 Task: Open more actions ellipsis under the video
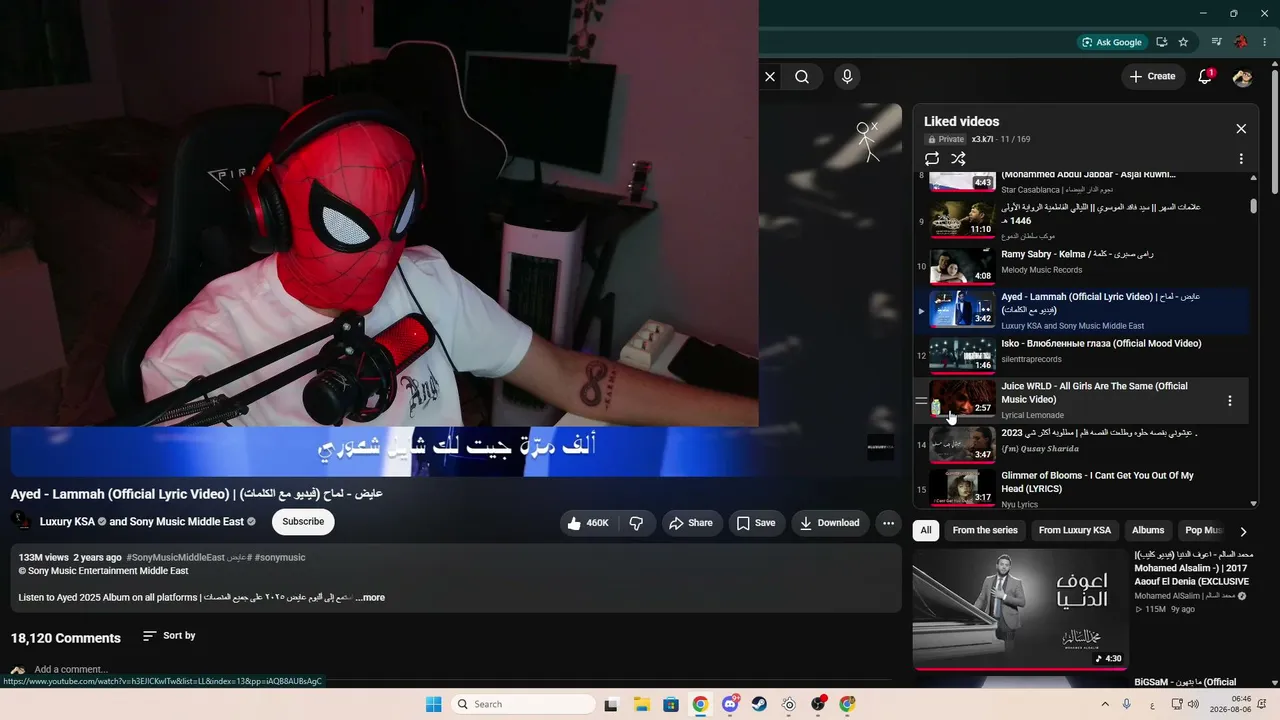888,523
